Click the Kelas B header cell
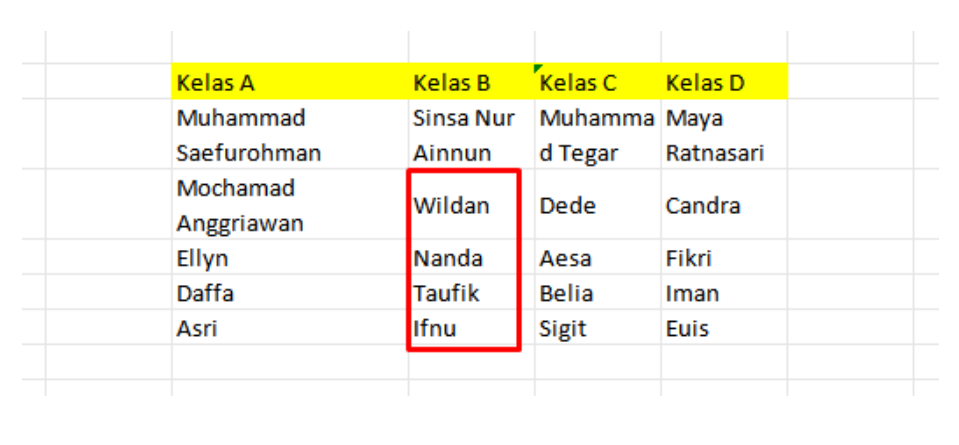 point(470,83)
